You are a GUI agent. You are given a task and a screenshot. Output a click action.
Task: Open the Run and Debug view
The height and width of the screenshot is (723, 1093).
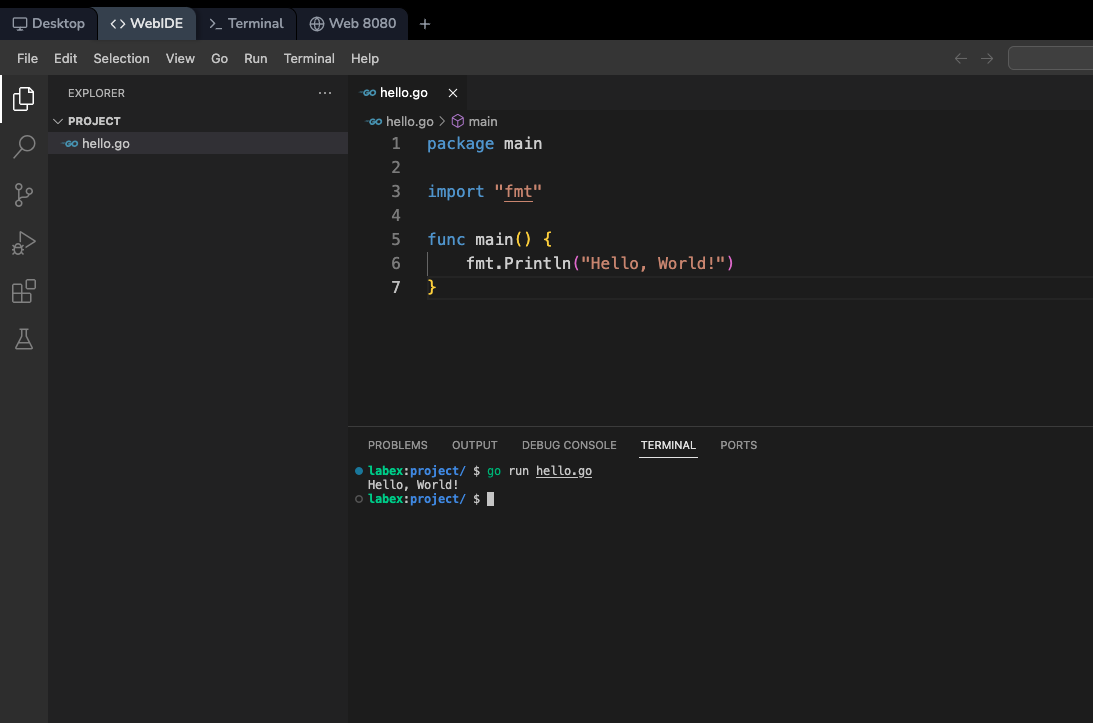[22, 243]
